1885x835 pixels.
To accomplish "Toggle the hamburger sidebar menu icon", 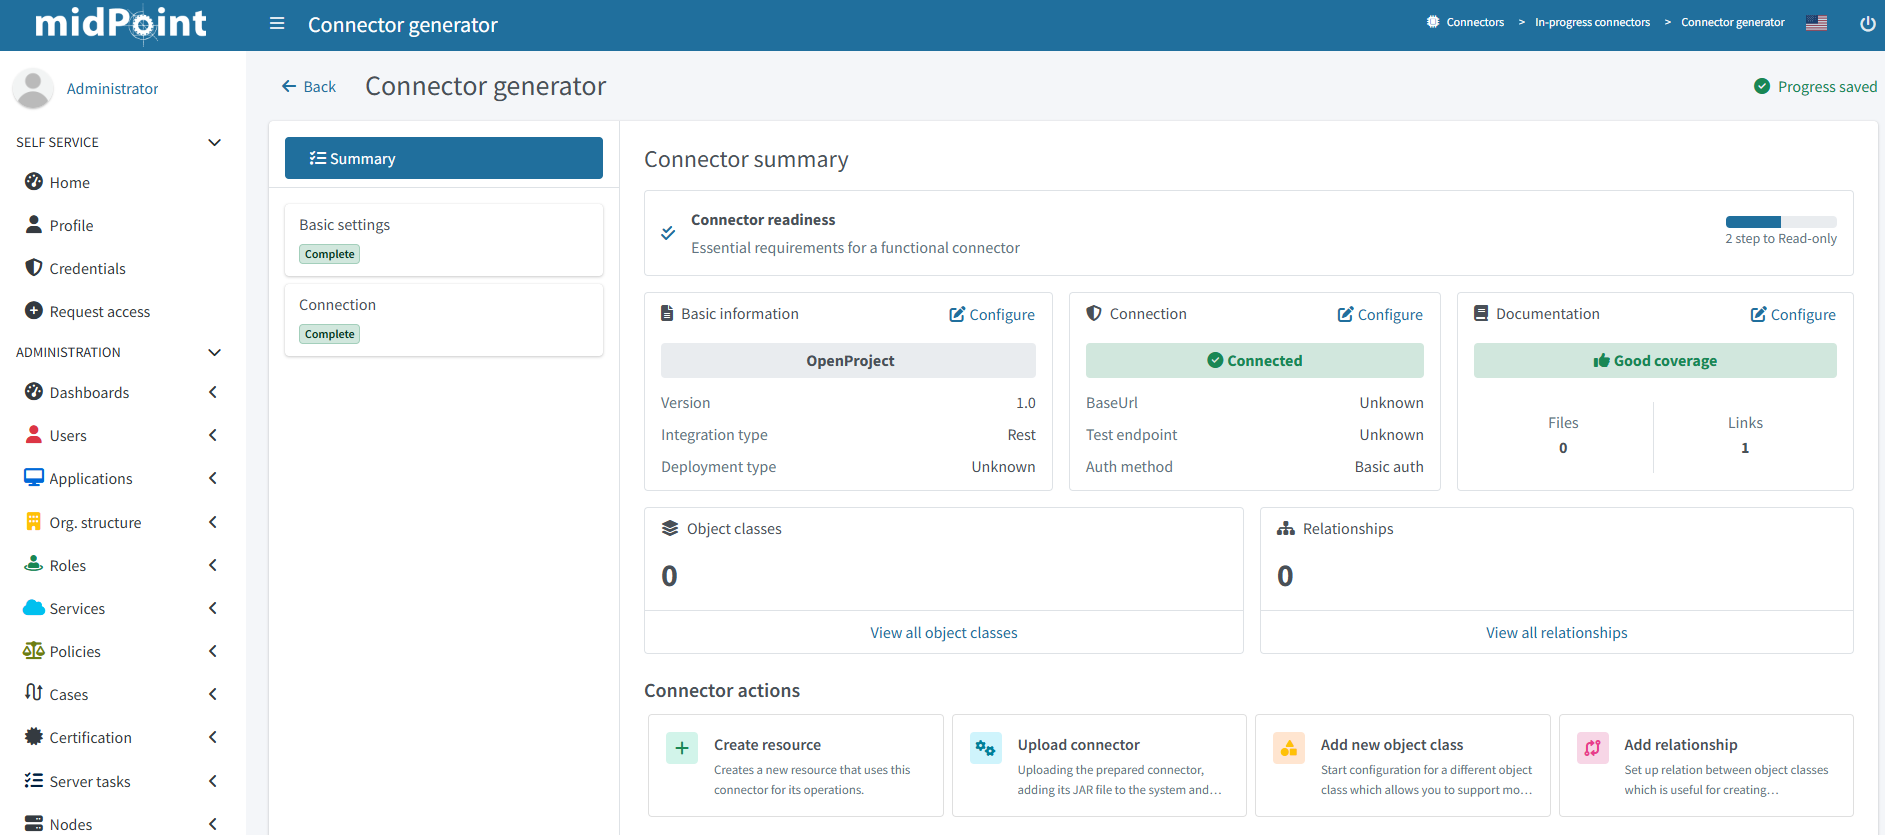I will 277,24.
